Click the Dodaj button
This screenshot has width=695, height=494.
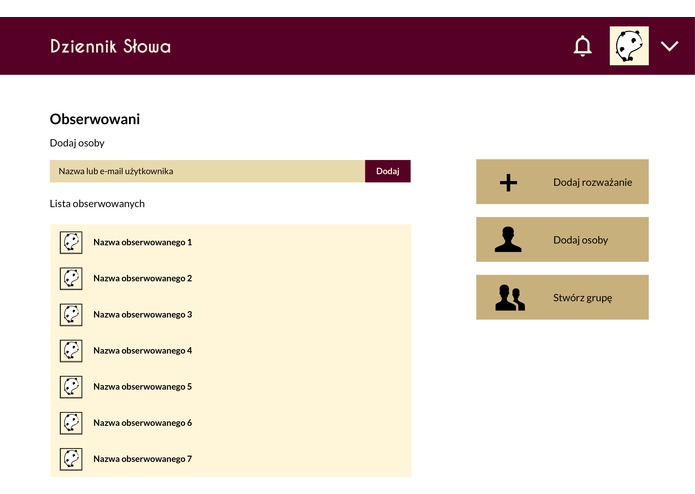coord(388,171)
